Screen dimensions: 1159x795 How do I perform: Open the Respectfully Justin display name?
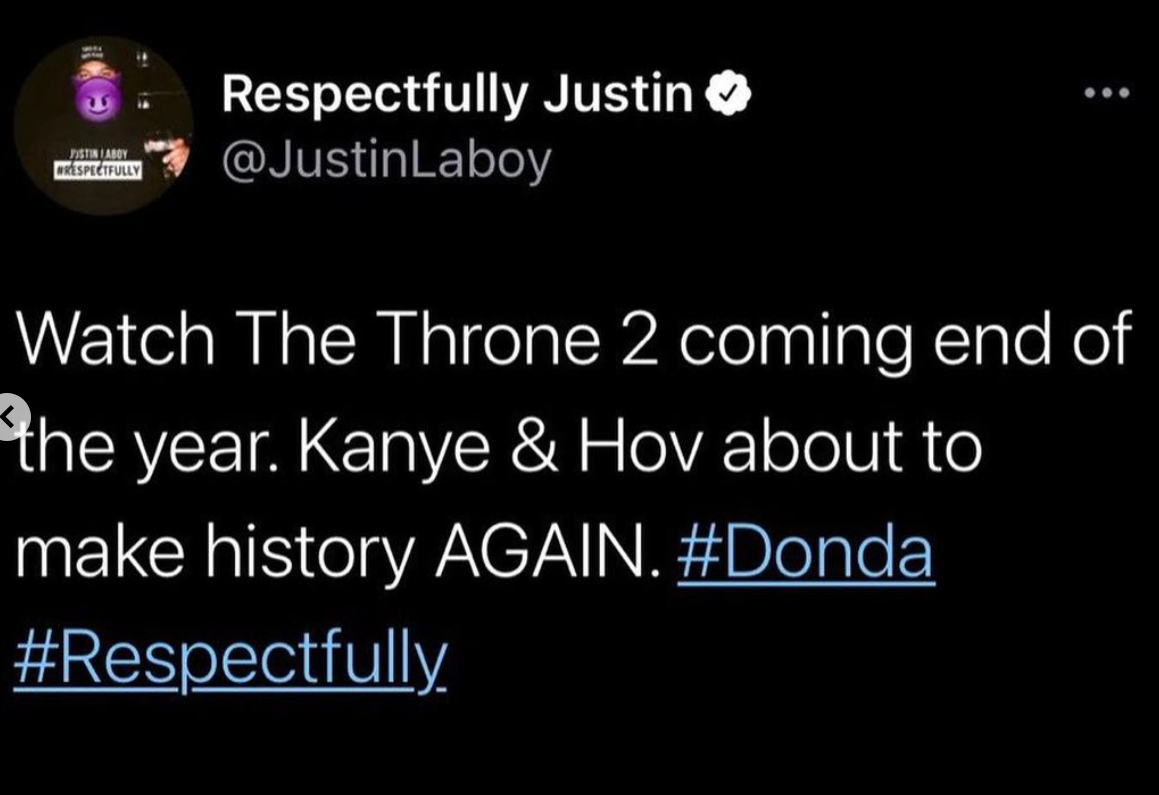click(457, 95)
